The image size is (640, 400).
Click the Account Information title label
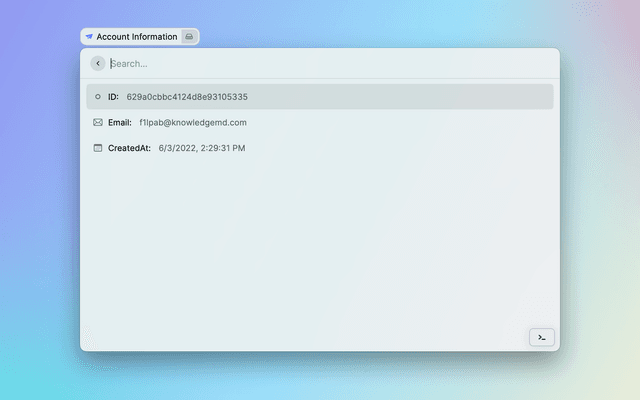136,37
